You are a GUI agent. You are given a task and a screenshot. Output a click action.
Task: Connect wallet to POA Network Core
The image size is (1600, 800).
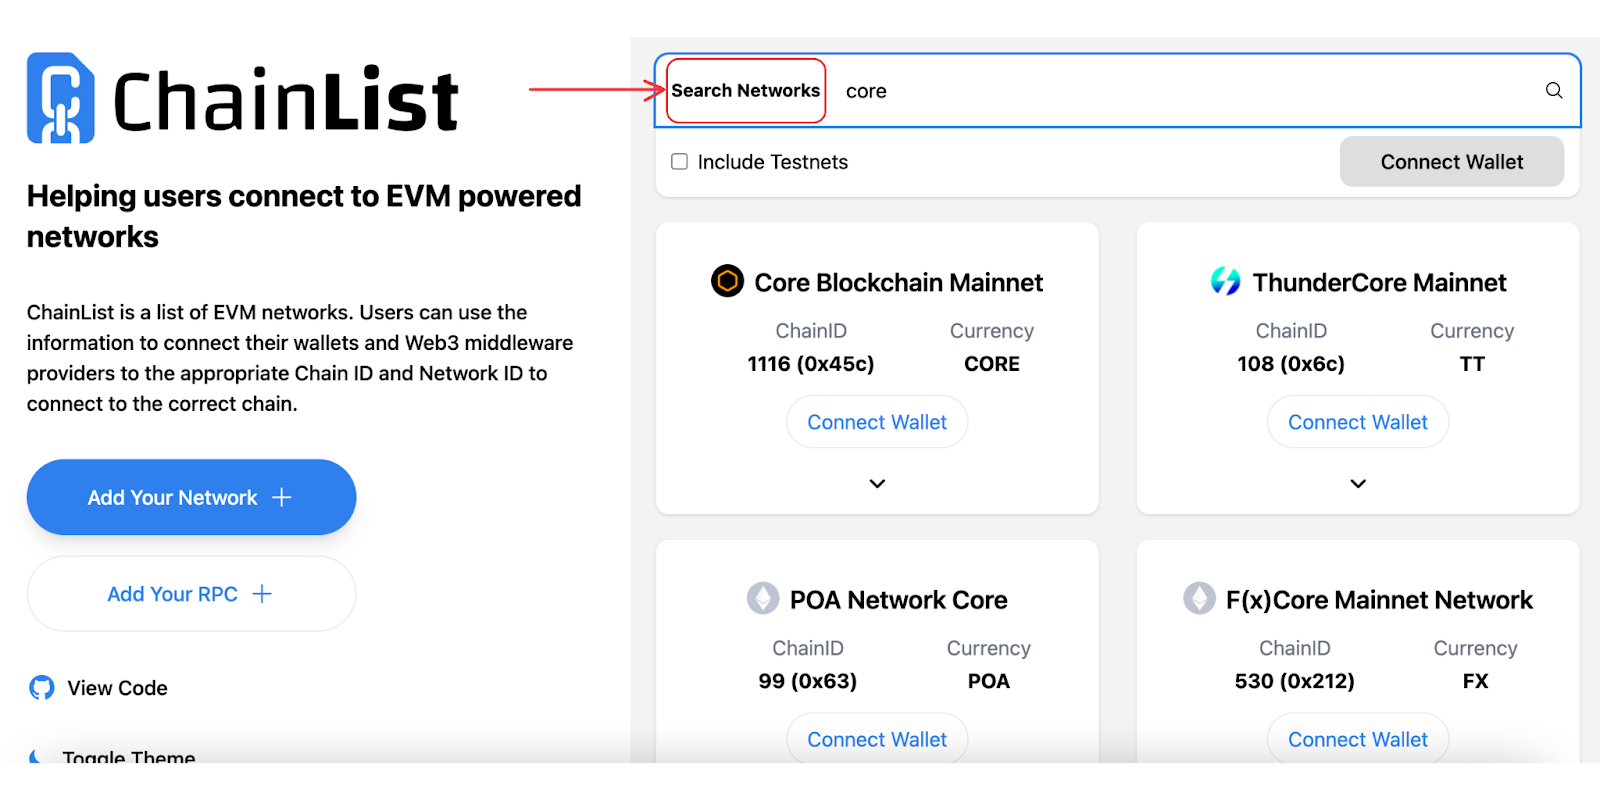click(x=877, y=739)
